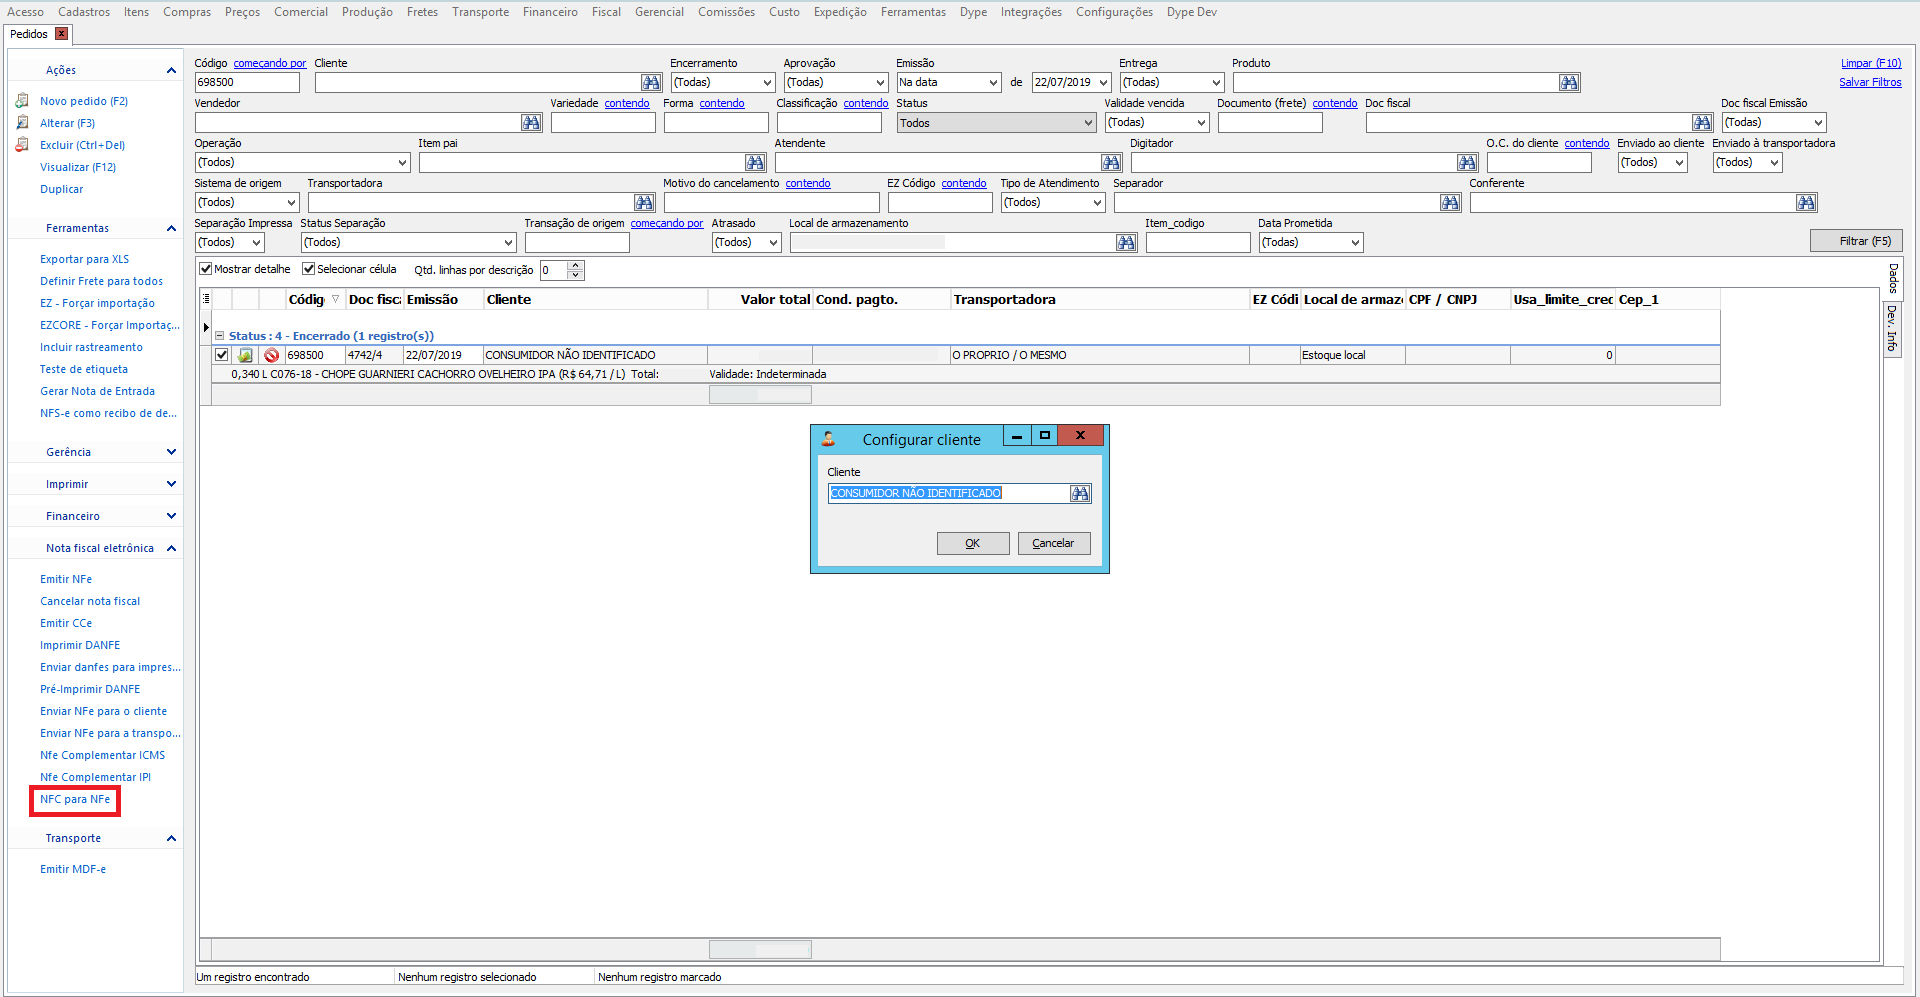Open the Vendedor lookup binoculars icon
1920x997 pixels.
pos(531,123)
